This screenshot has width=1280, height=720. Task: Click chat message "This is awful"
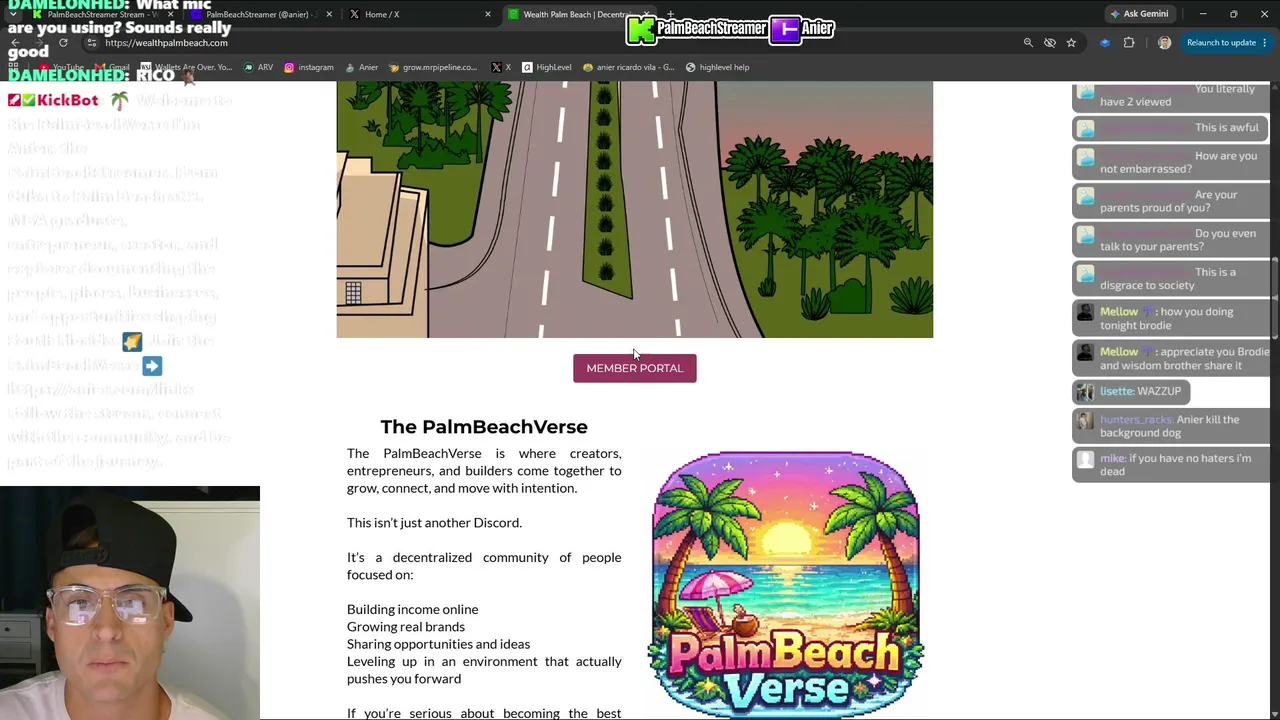1171,128
